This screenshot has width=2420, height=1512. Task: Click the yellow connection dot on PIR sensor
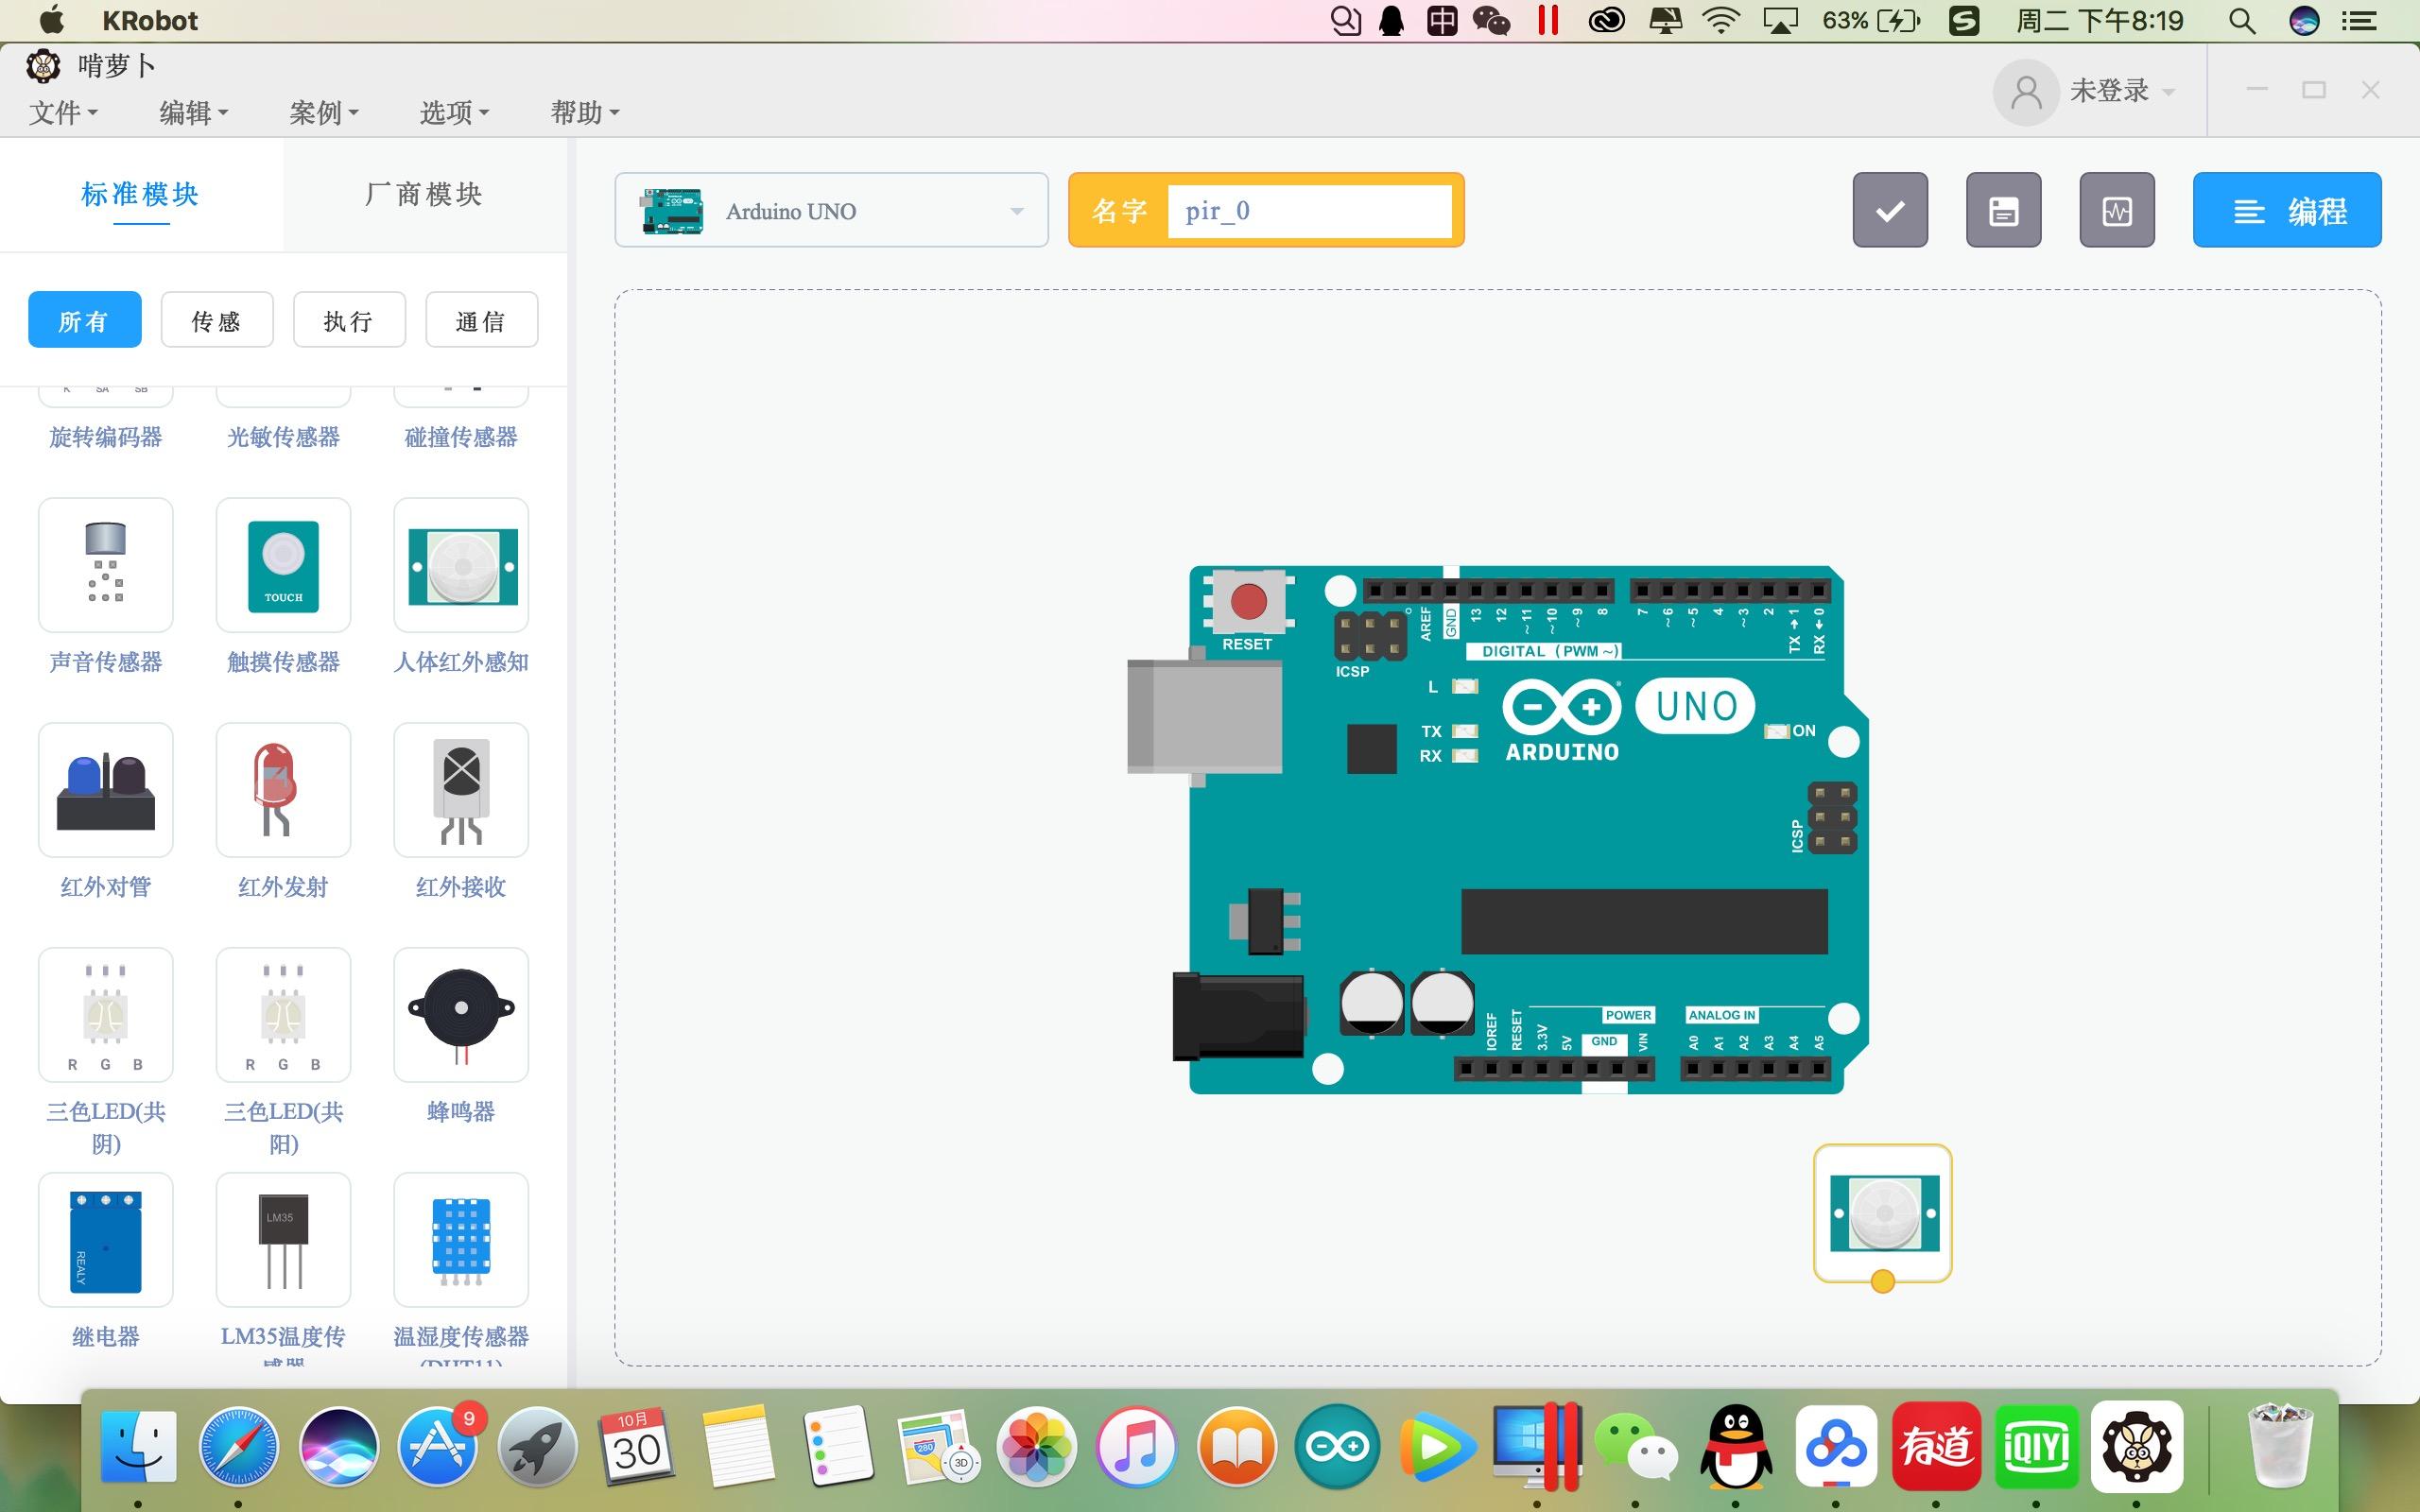1882,1282
